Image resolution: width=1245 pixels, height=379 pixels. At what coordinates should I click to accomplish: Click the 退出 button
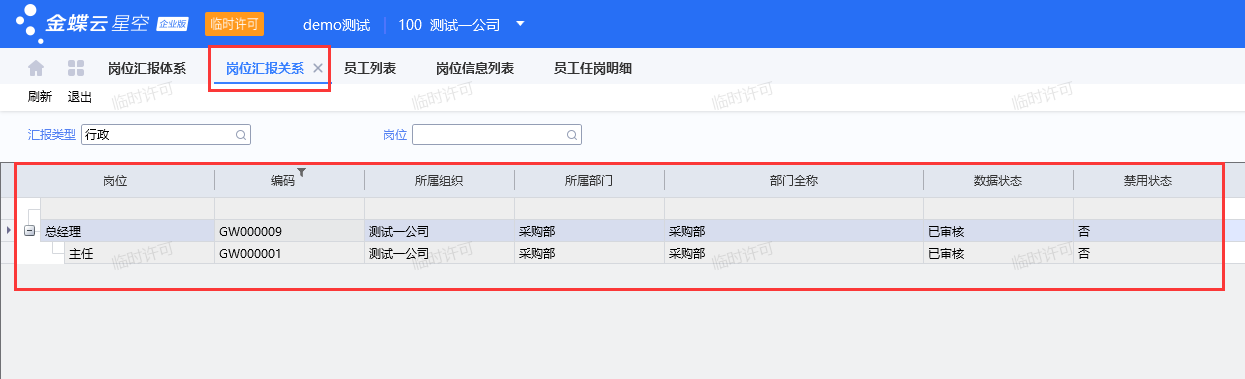pyautogui.click(x=79, y=97)
